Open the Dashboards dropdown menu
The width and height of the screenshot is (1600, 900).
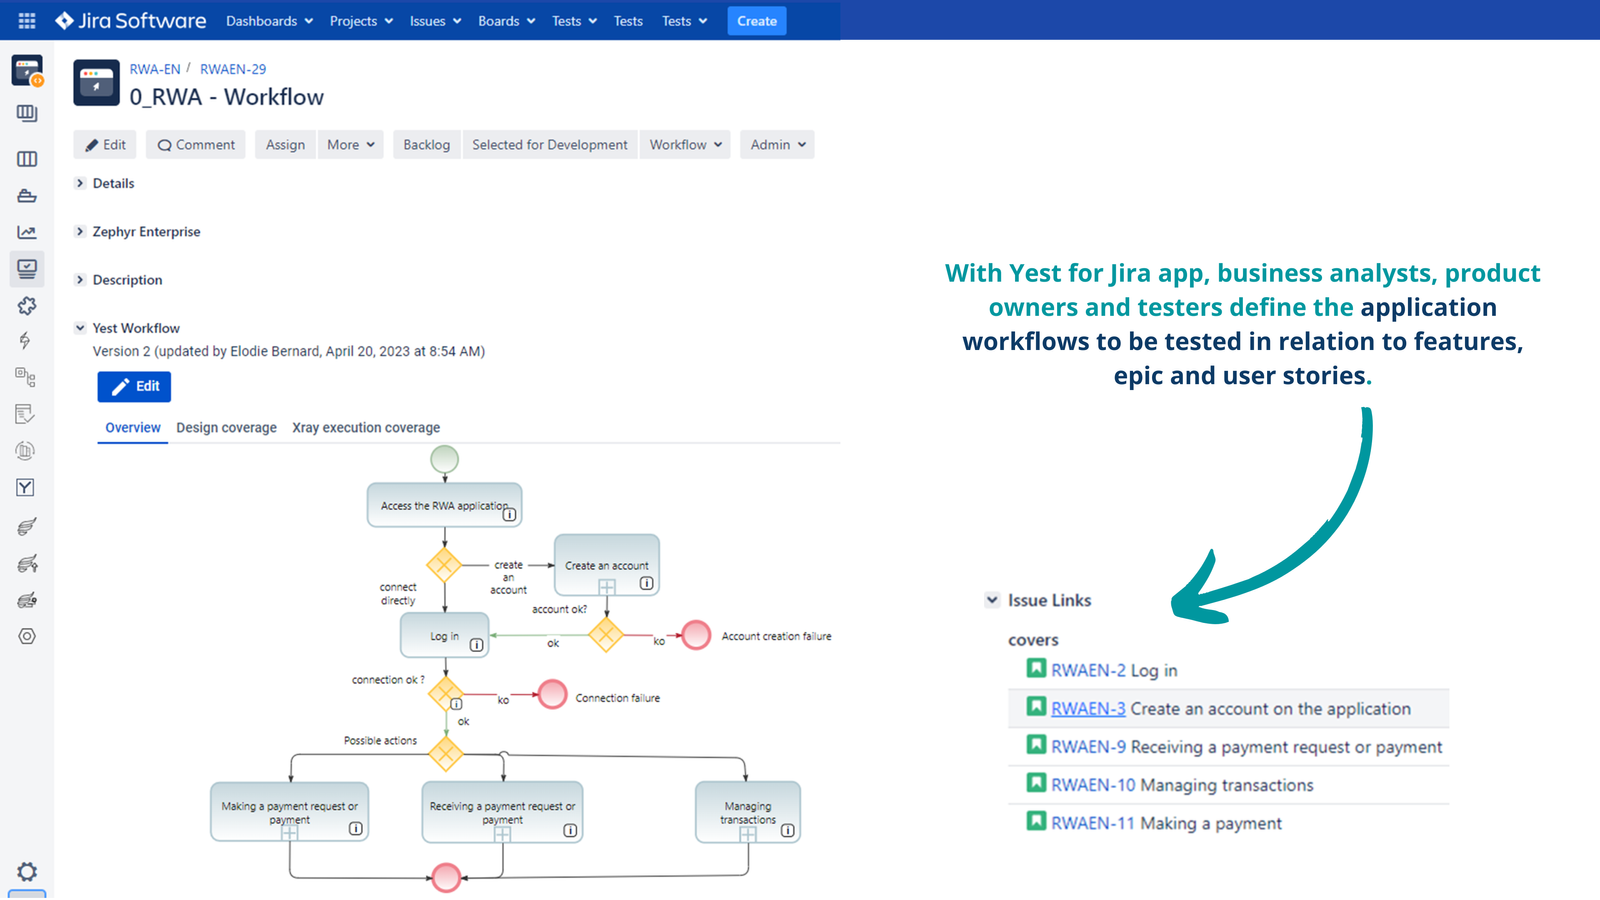pos(270,21)
